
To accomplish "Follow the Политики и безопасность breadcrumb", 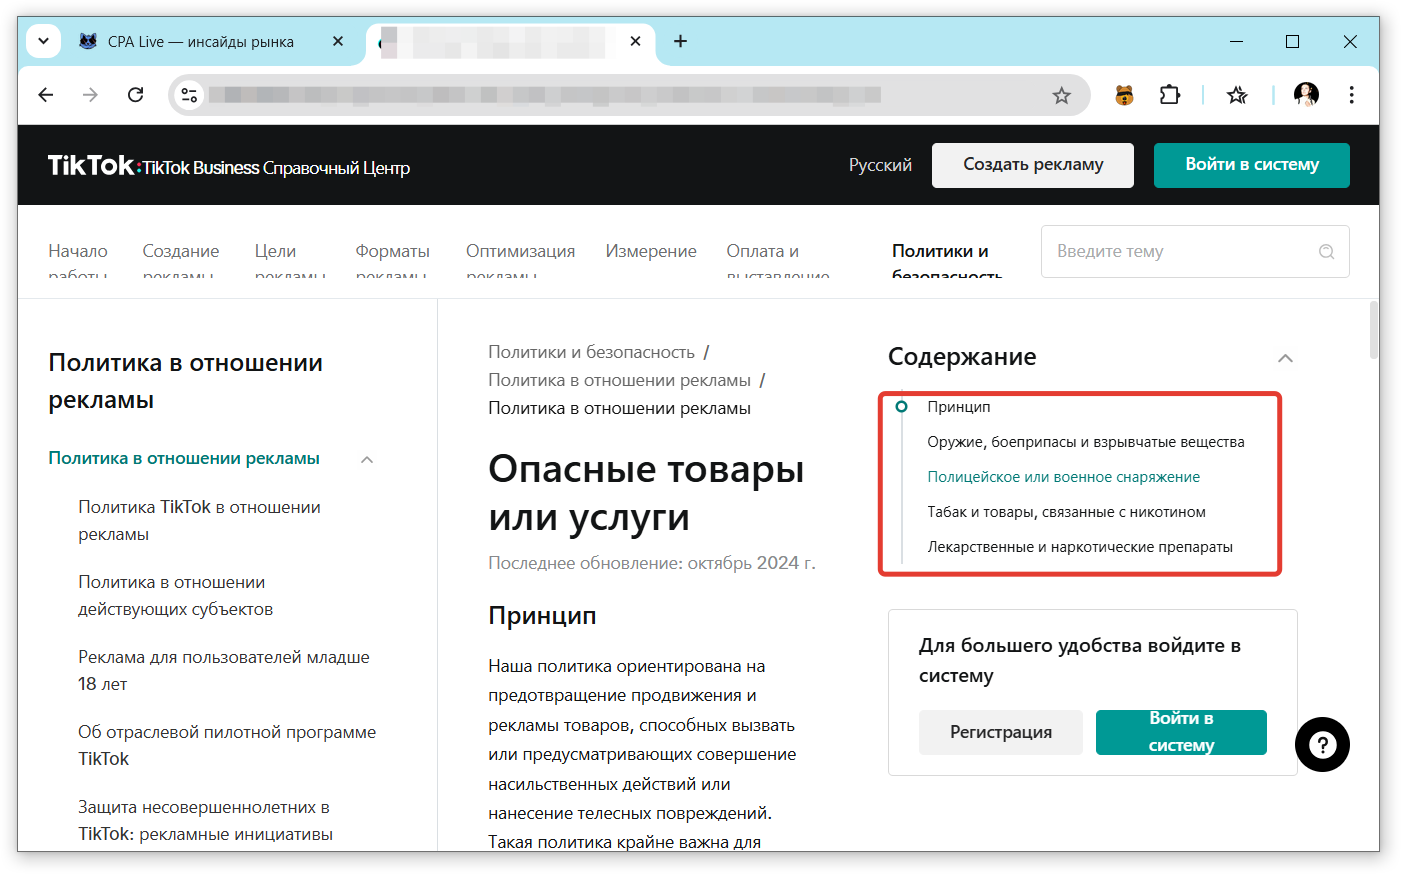I will pos(591,352).
